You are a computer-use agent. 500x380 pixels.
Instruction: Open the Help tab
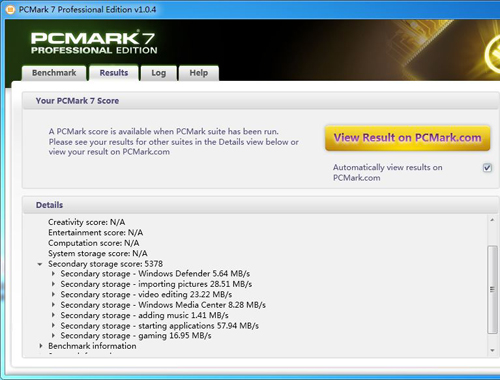point(199,73)
